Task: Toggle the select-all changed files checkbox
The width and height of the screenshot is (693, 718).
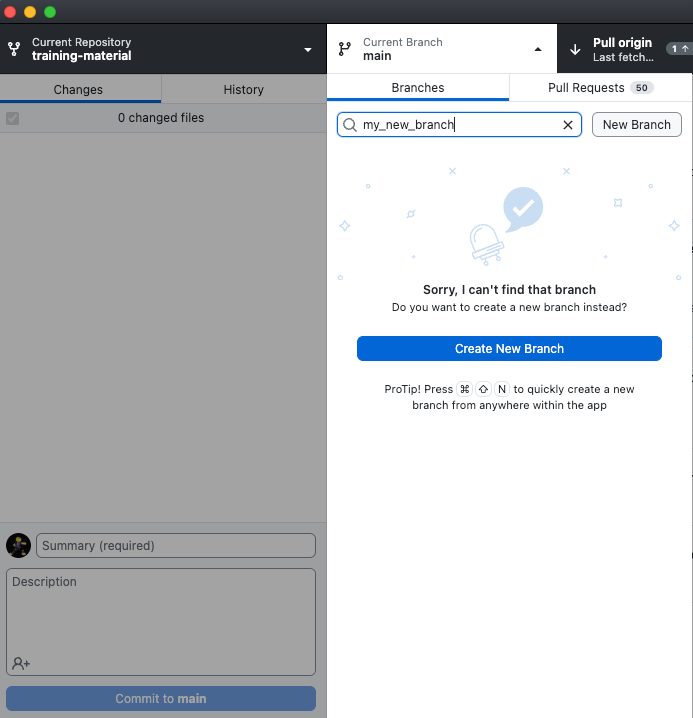Action: pyautogui.click(x=12, y=119)
